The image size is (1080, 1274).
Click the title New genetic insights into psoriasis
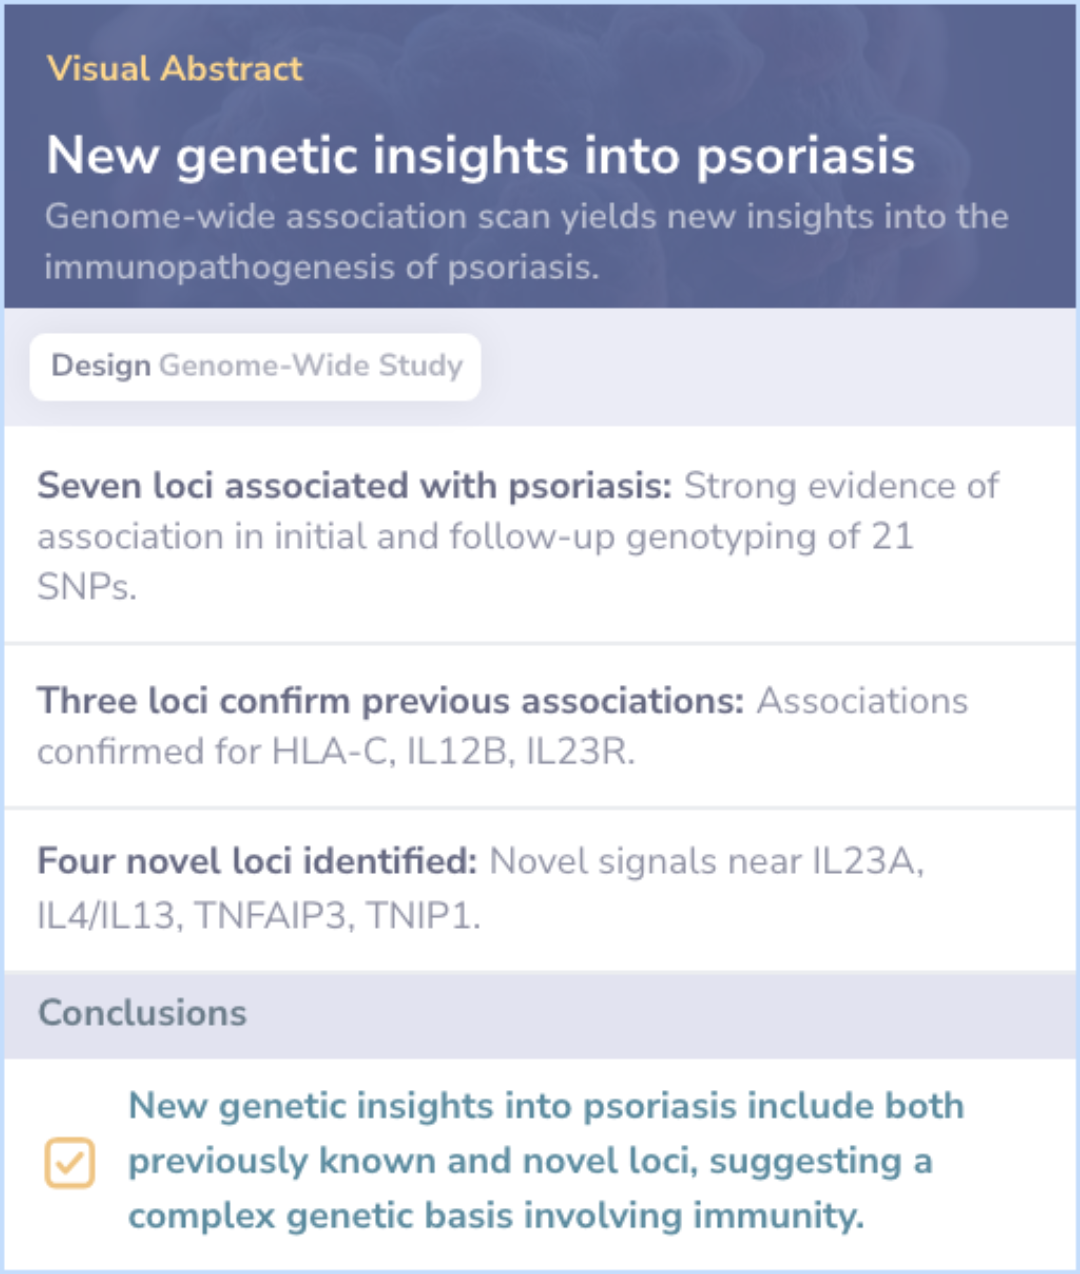(480, 156)
